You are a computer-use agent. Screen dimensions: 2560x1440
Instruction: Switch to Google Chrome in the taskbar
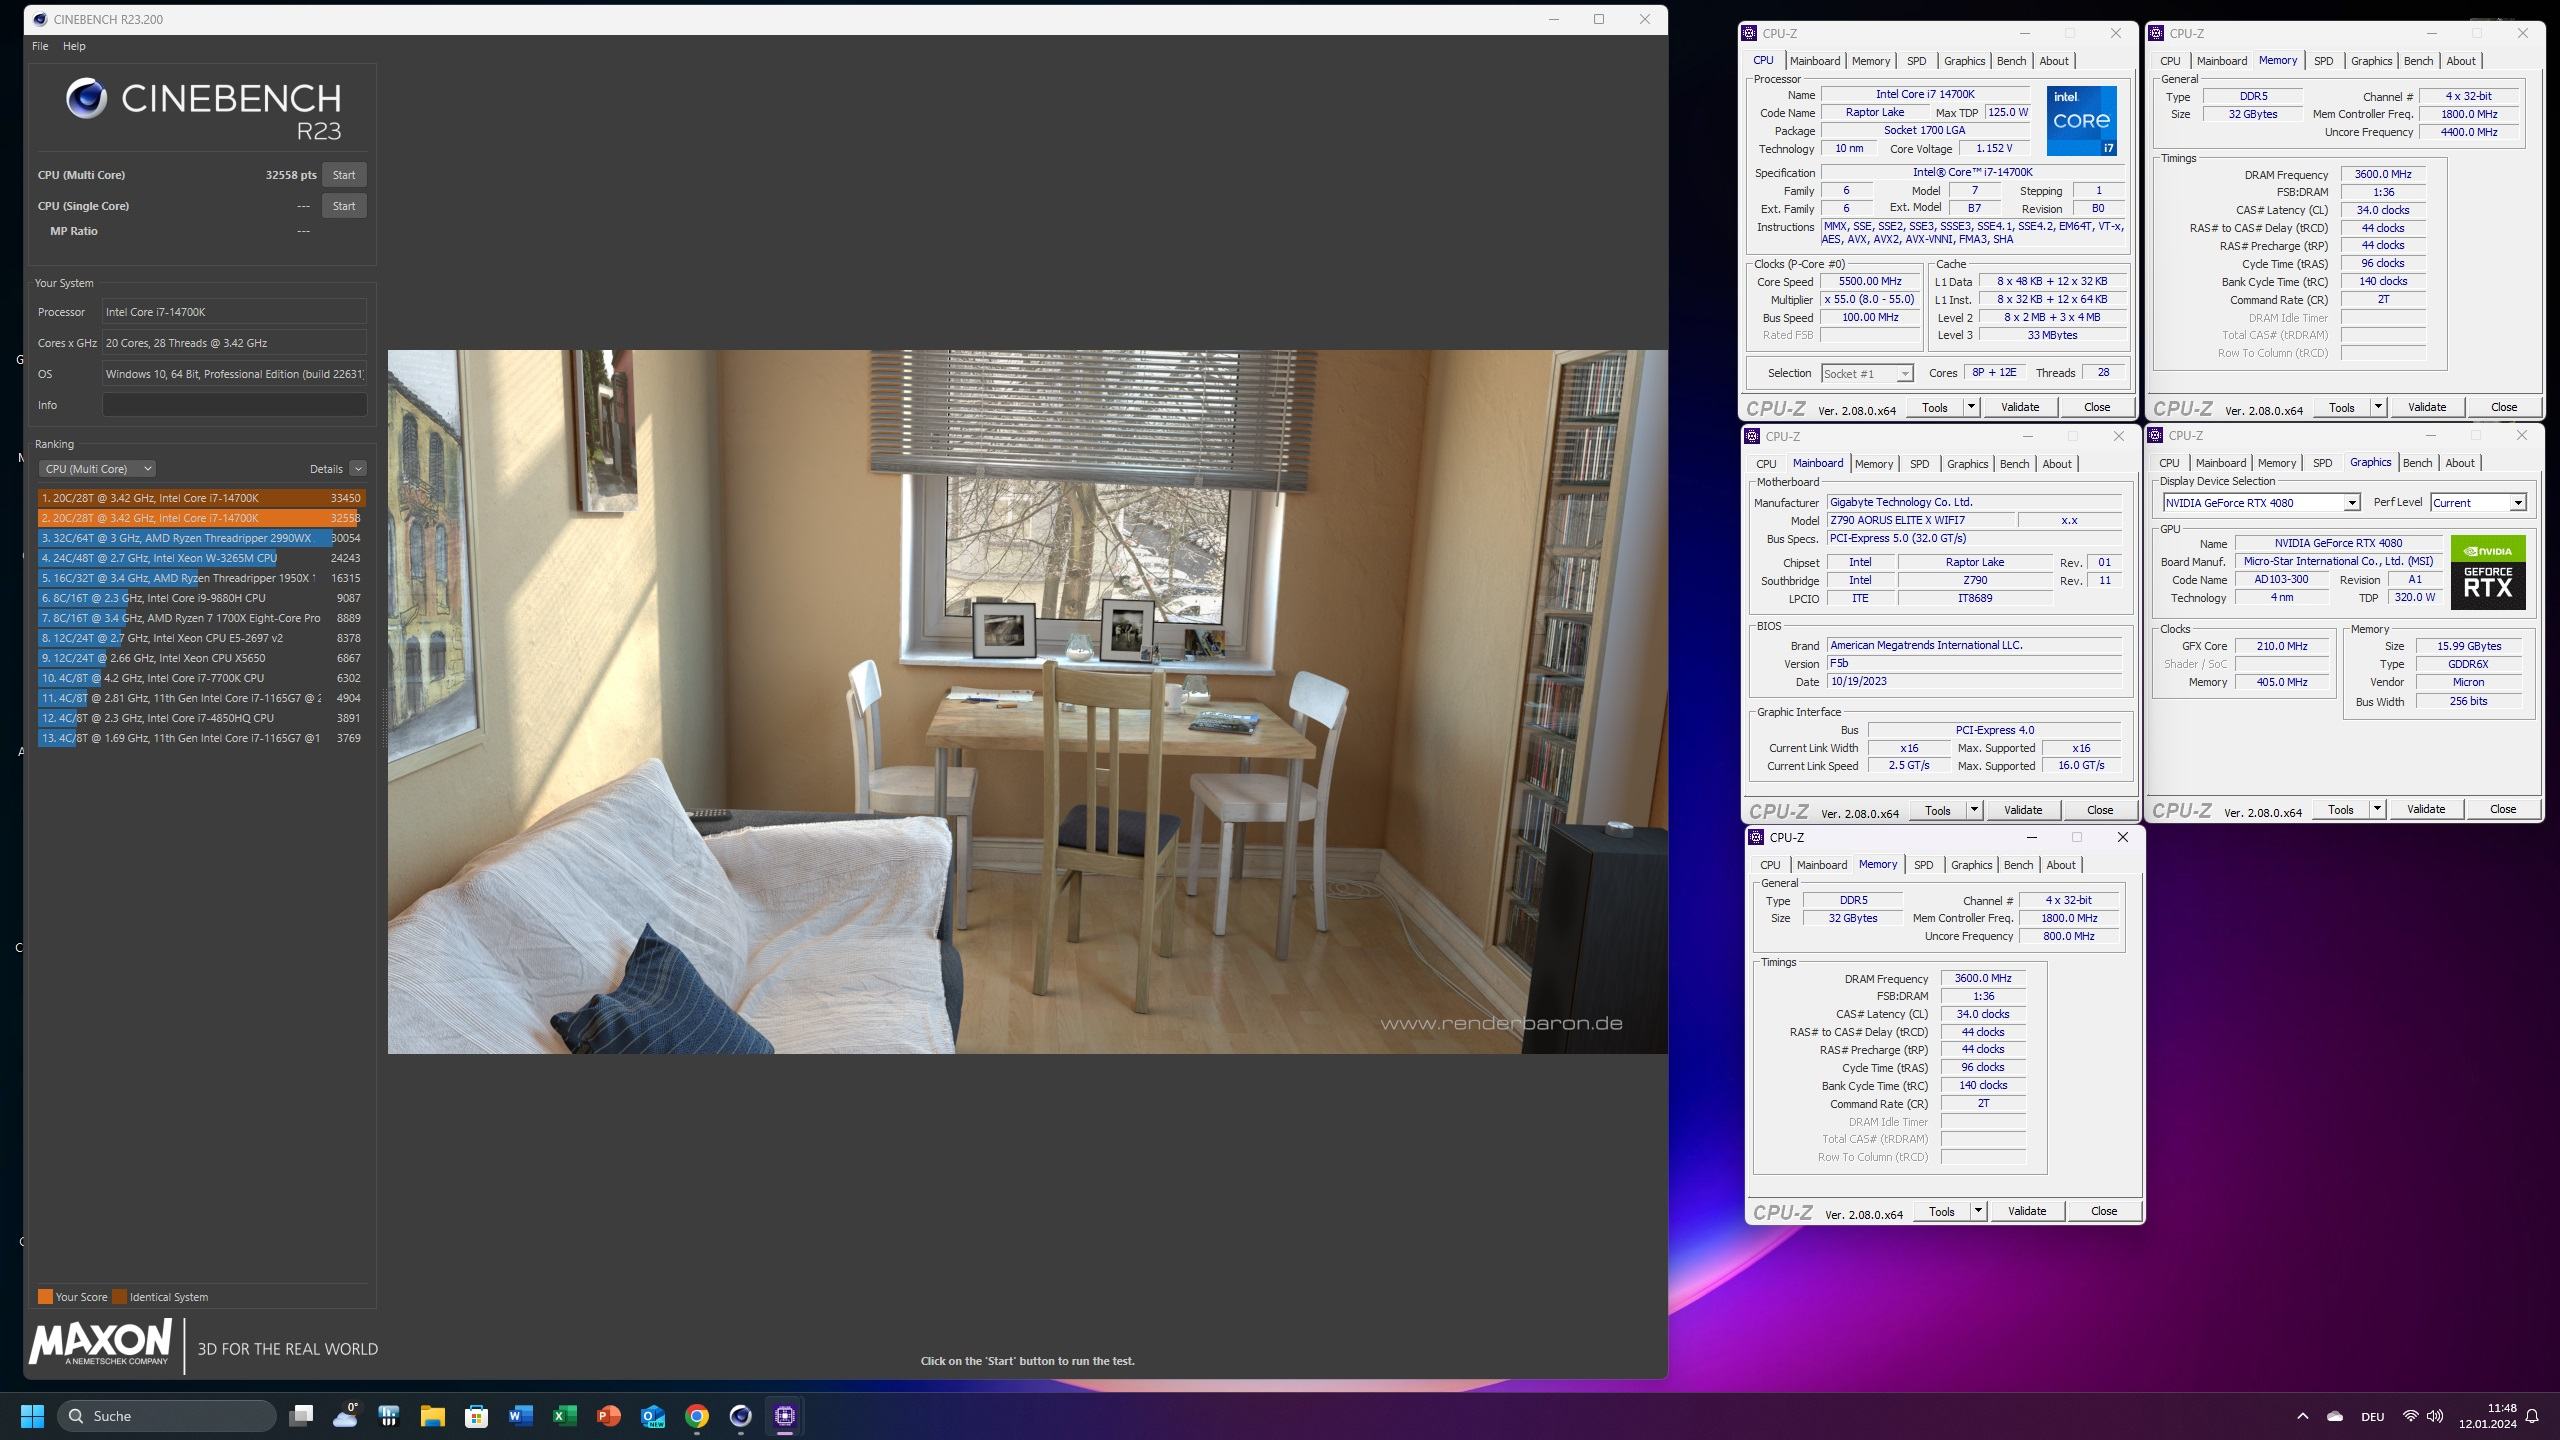coord(697,1416)
